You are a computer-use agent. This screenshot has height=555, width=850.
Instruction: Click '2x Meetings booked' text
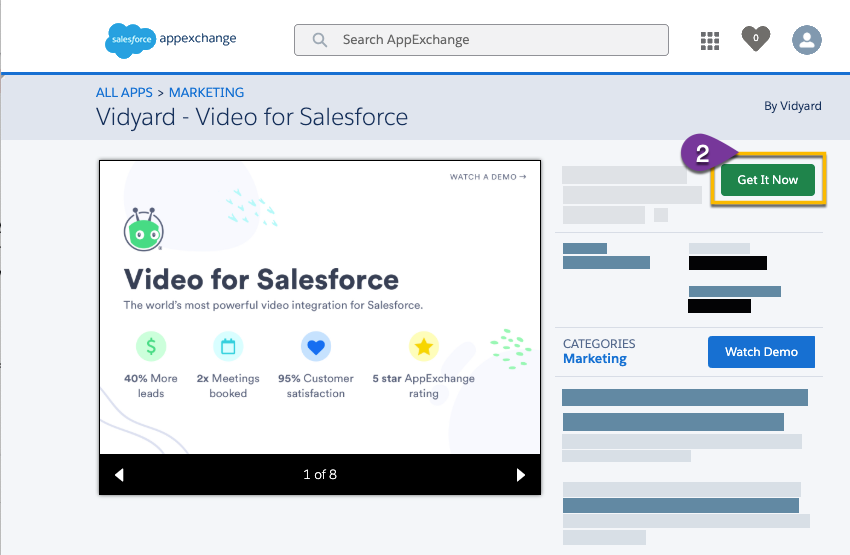pyautogui.click(x=228, y=386)
